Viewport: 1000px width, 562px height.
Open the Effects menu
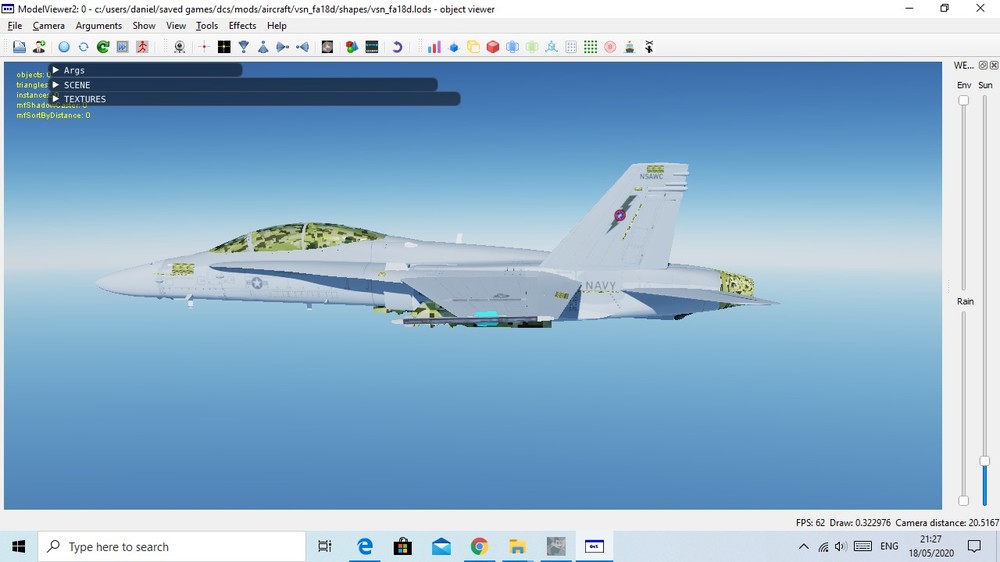point(242,26)
